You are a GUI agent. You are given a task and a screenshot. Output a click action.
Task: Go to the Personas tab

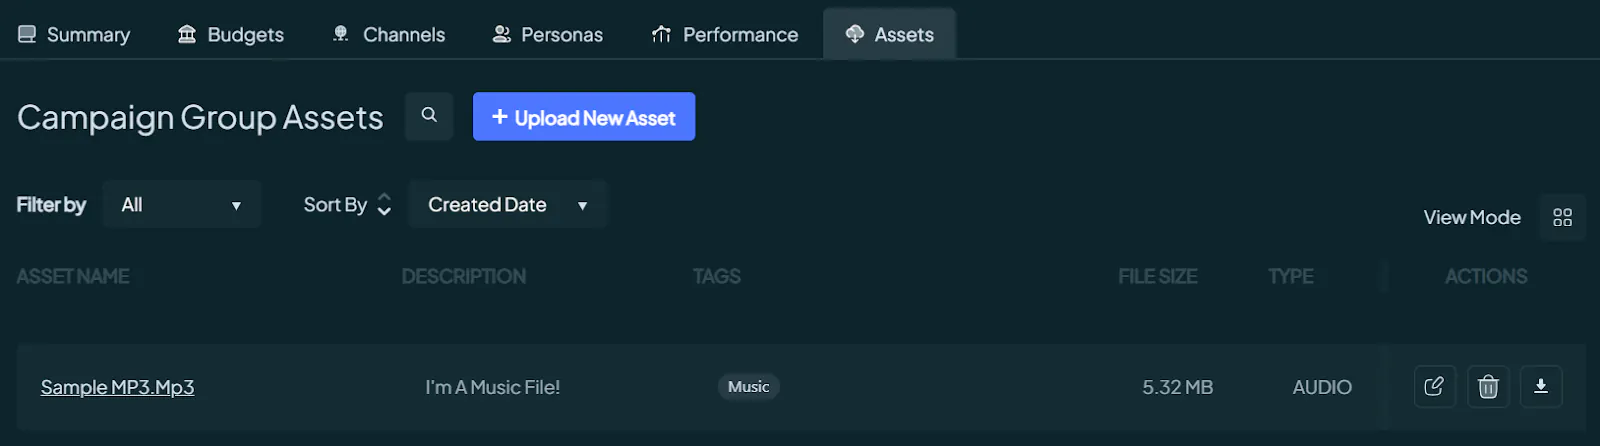pos(548,34)
